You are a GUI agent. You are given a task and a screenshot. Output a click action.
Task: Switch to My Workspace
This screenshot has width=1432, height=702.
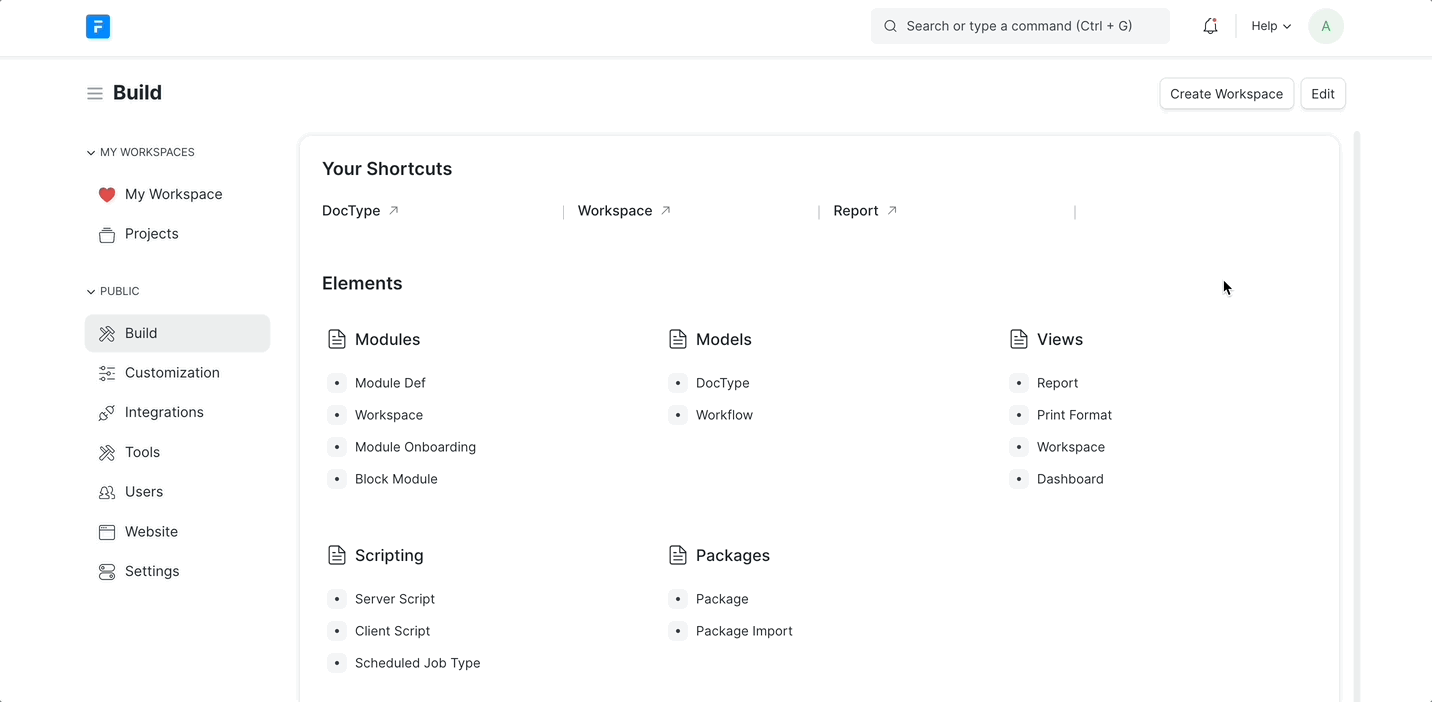tap(173, 194)
